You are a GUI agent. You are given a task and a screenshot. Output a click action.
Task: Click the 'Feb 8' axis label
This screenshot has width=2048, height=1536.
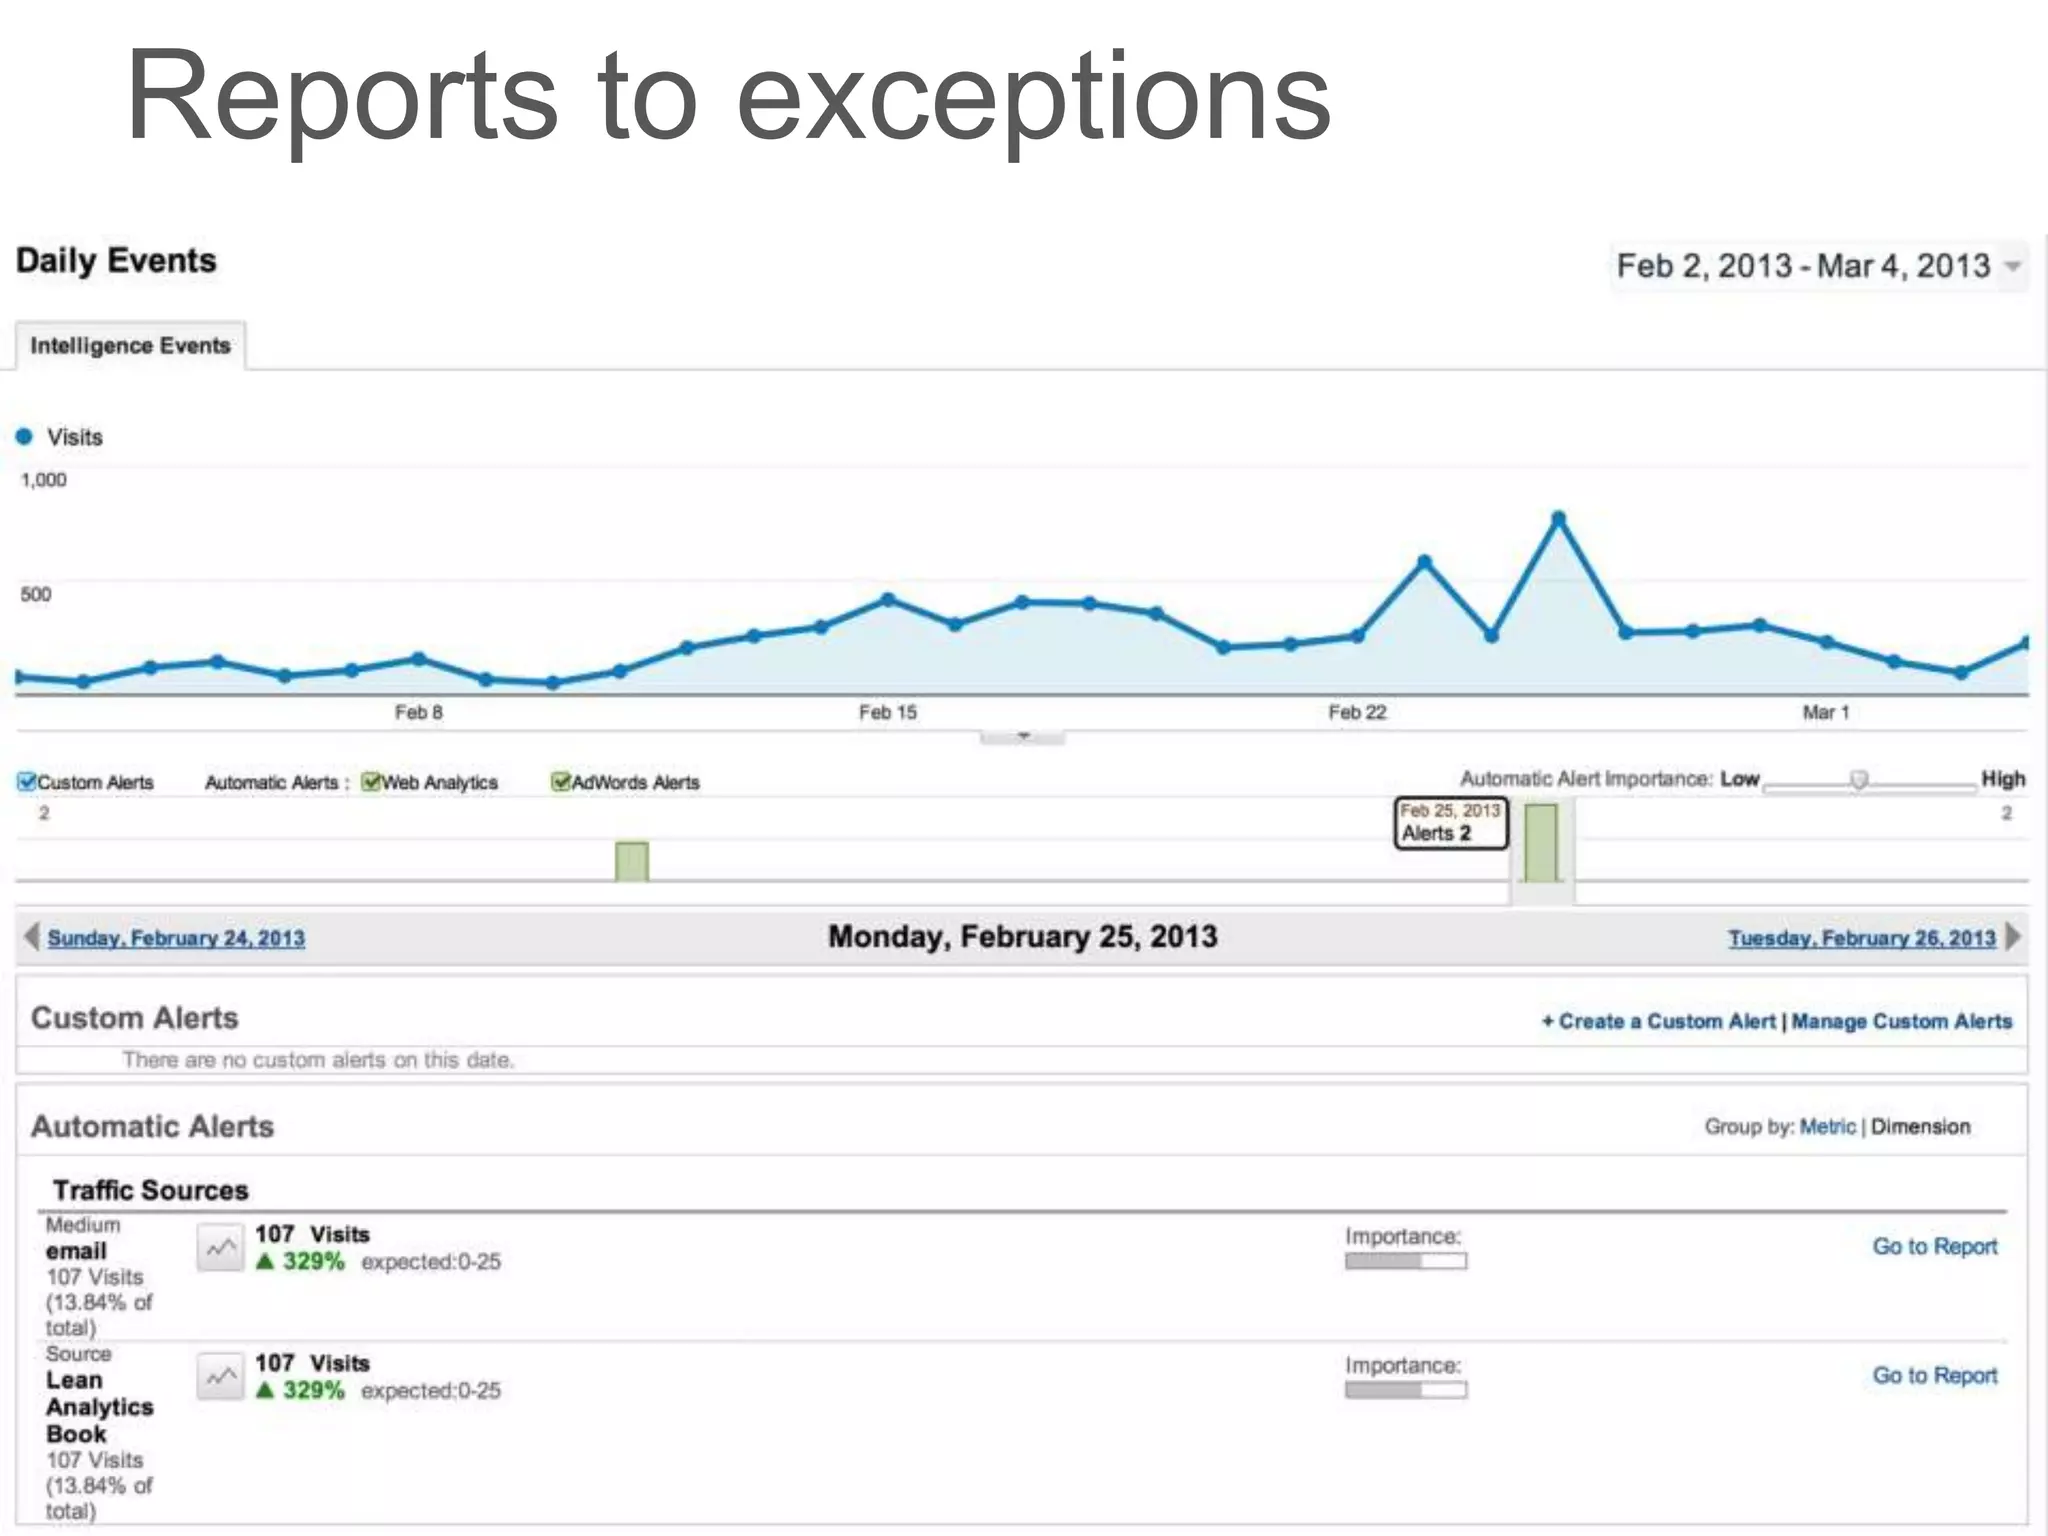point(418,712)
